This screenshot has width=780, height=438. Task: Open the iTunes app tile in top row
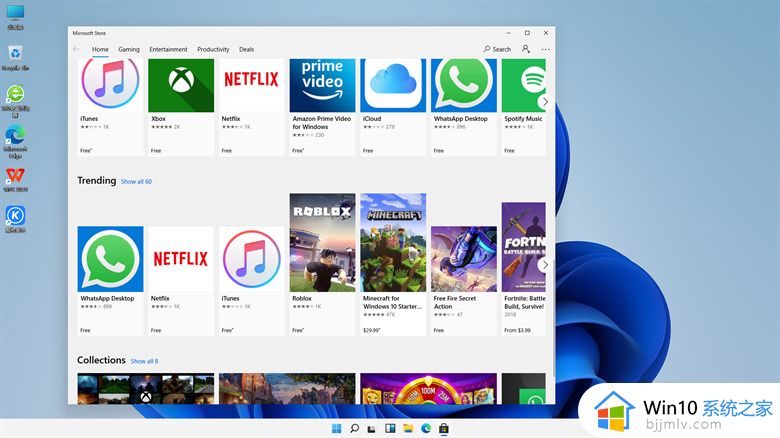pos(110,107)
